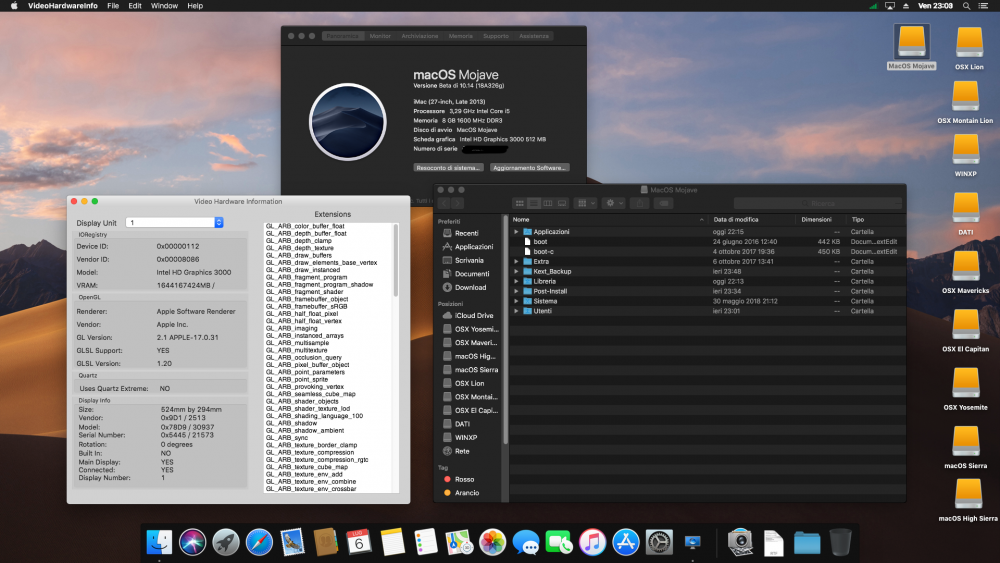Switch to the Archiviazione tab
Screen dimensions: 1000x563
pyautogui.click(x=420, y=36)
